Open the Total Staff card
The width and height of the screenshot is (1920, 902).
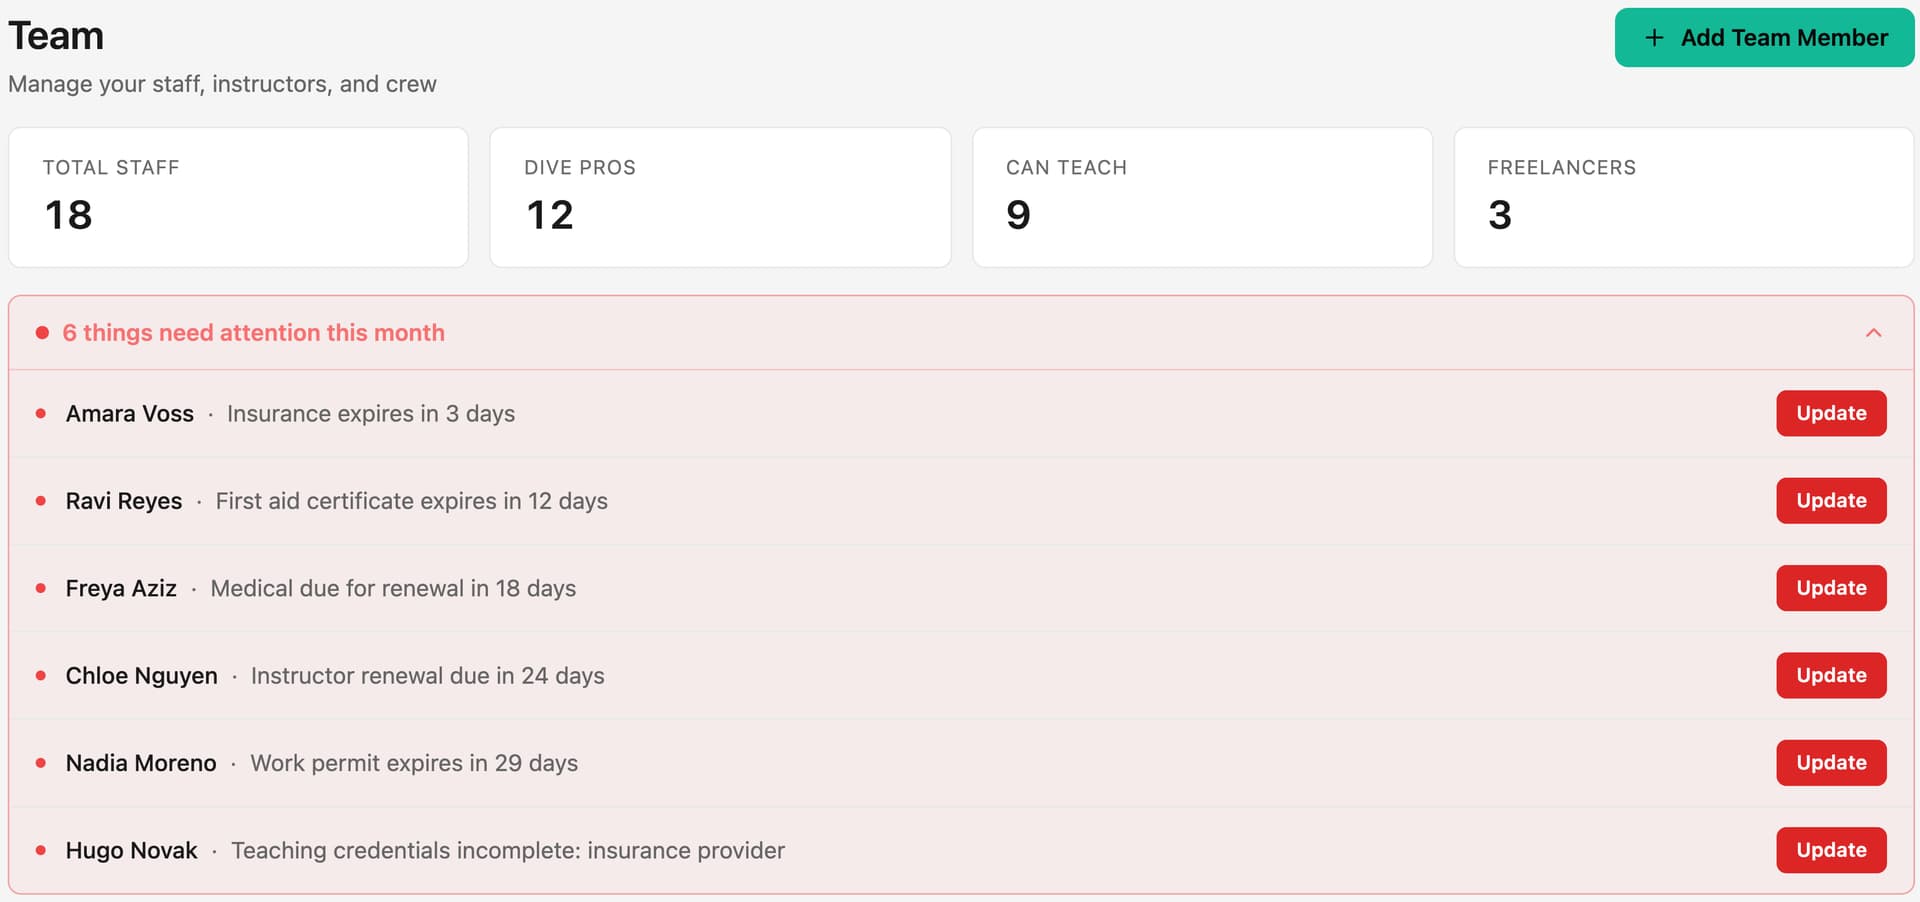tap(238, 197)
